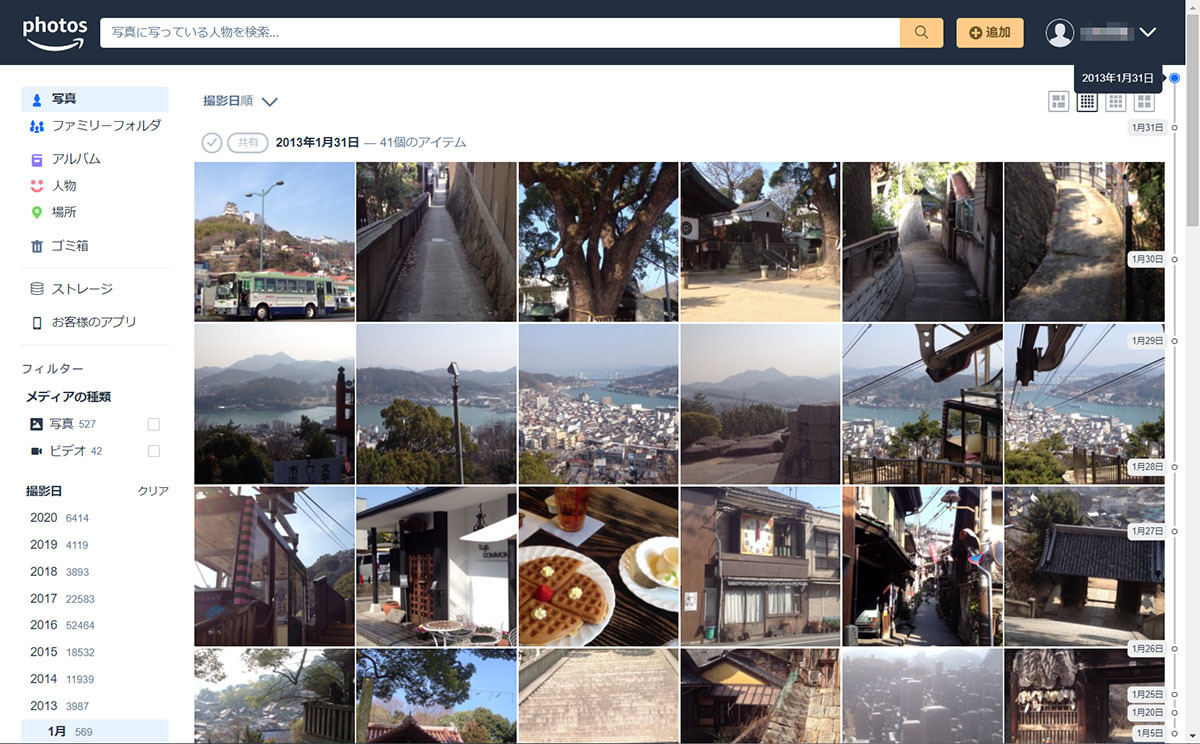Screen dimensions: 1200x744
Task: Jump to 1月29日 on timeline
Action: click(x=1147, y=341)
